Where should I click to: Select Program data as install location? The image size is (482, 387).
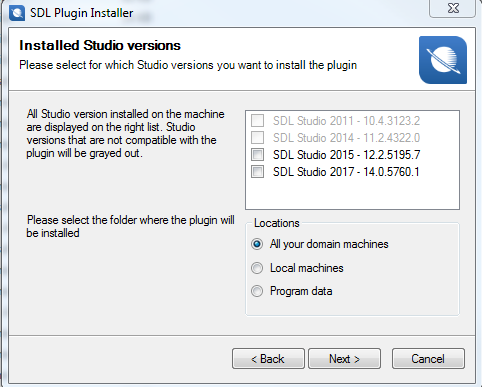[257, 291]
